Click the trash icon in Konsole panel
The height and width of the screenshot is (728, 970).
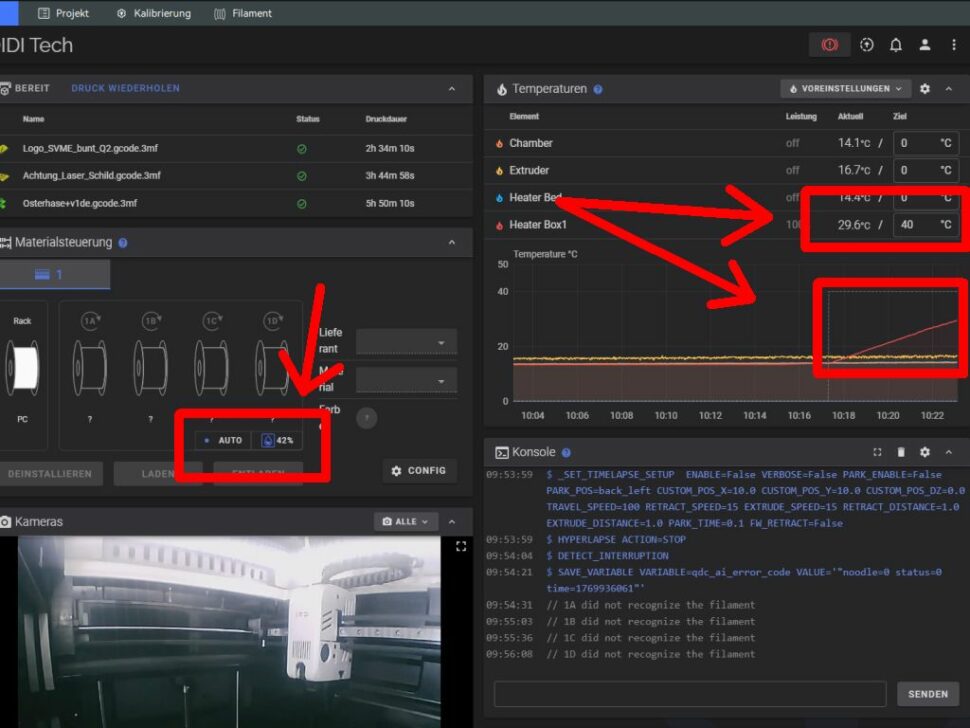[x=900, y=452]
